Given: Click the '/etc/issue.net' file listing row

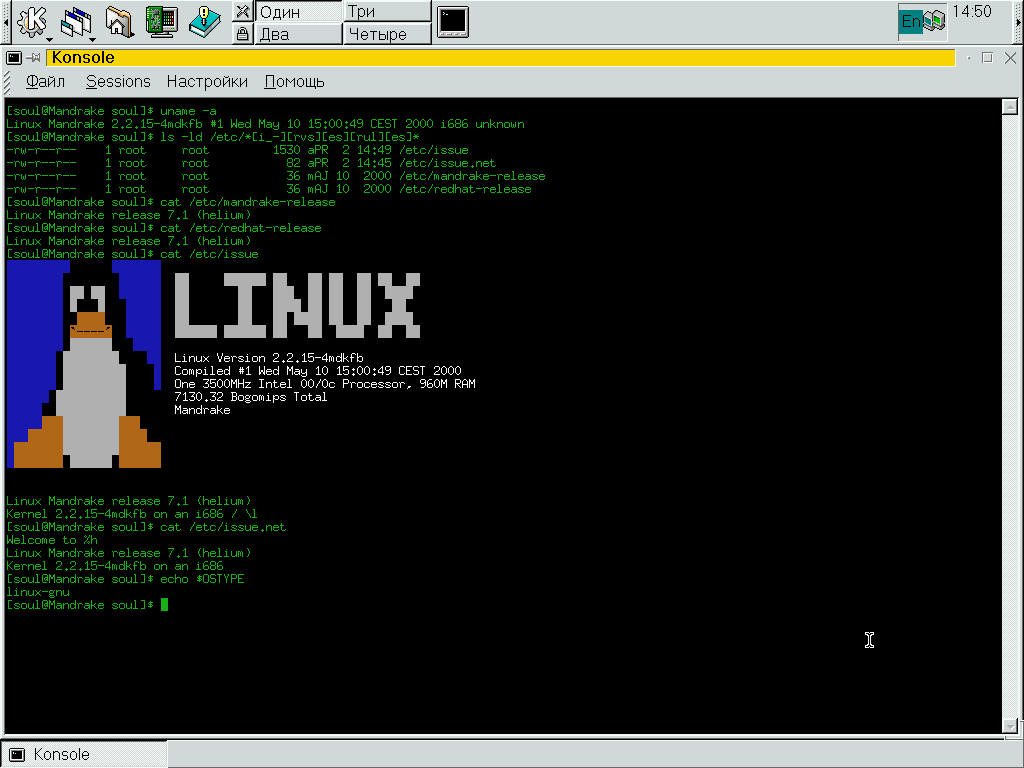Looking at the screenshot, I should coord(251,163).
